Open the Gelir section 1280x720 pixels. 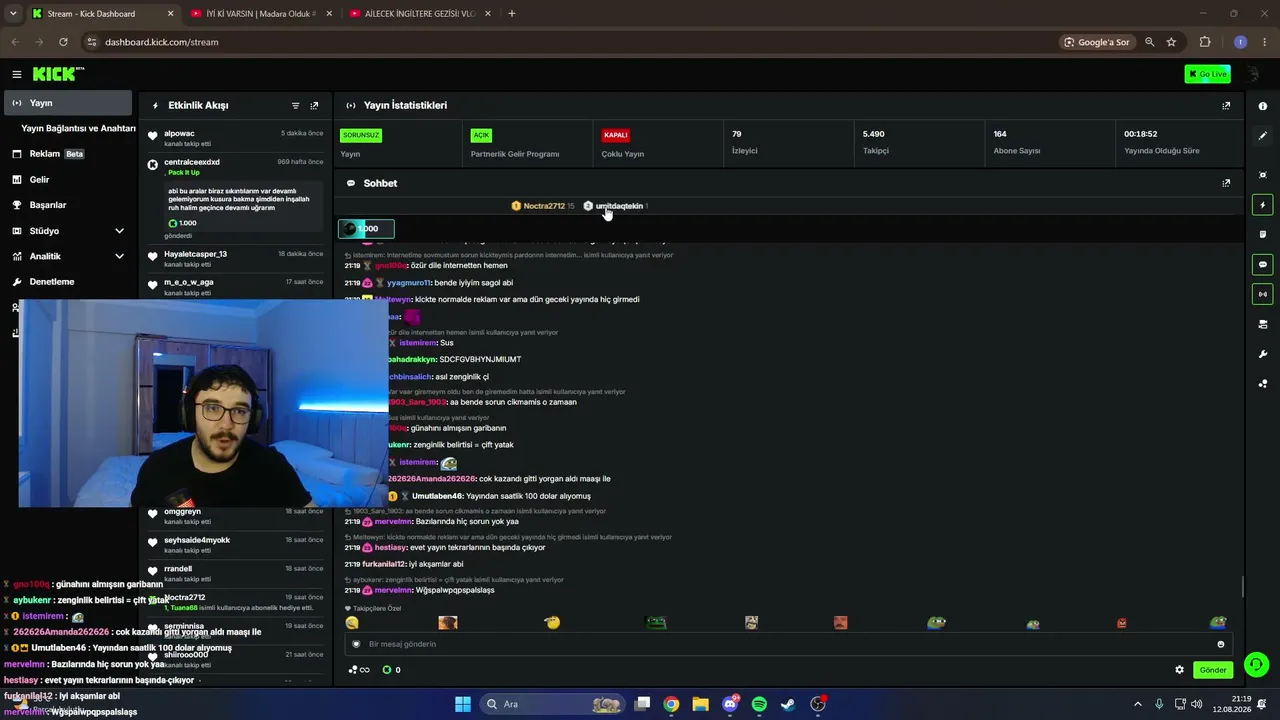point(68,180)
